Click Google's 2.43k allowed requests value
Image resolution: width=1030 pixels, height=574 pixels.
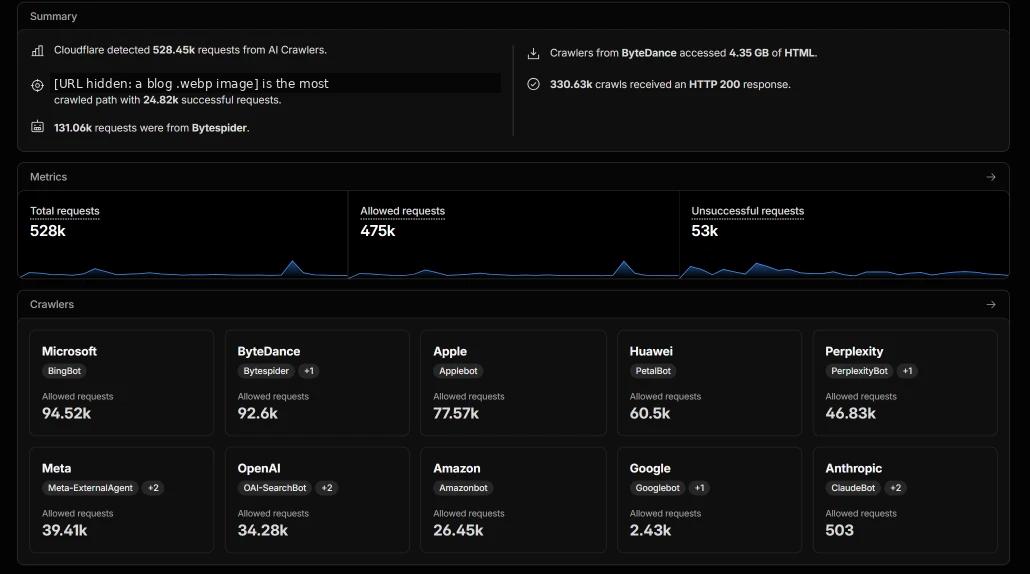tap(650, 531)
